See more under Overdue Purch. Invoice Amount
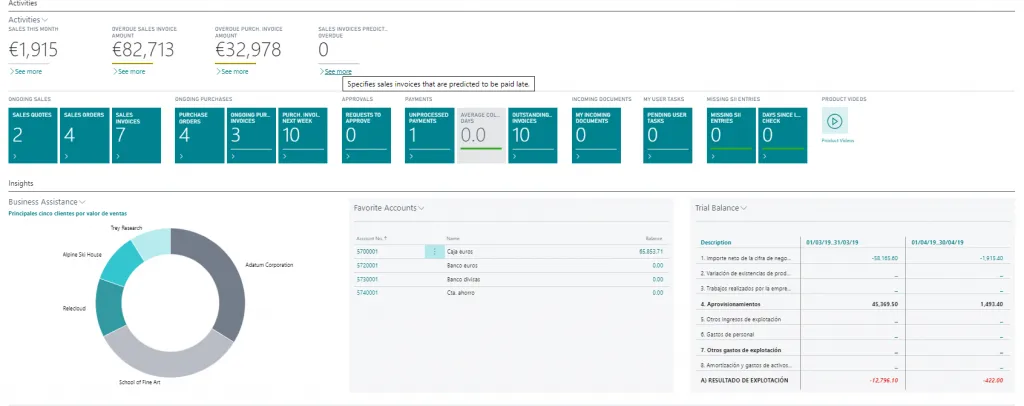1024x406 pixels. pyautogui.click(x=232, y=71)
